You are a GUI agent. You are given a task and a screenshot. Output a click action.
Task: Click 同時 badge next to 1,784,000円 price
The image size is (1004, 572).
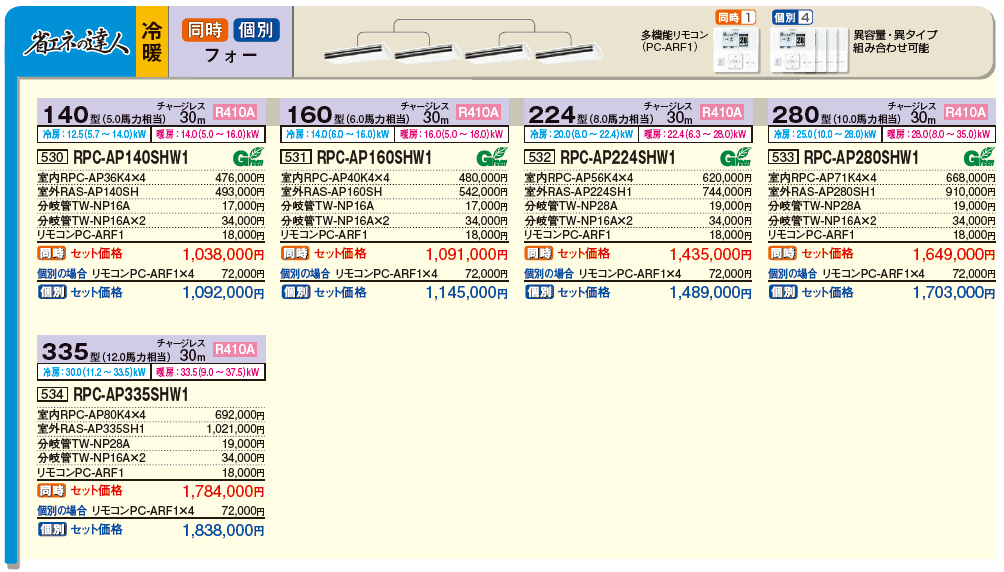pyautogui.click(x=52, y=491)
